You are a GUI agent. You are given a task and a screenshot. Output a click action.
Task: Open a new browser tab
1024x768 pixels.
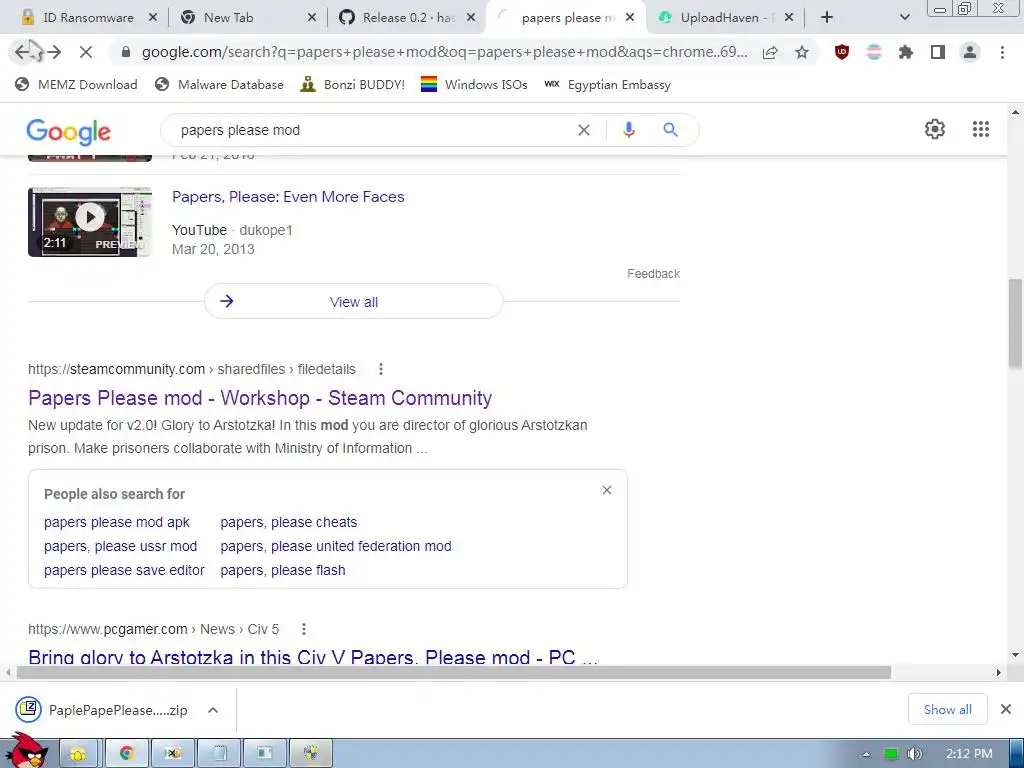pyautogui.click(x=827, y=18)
